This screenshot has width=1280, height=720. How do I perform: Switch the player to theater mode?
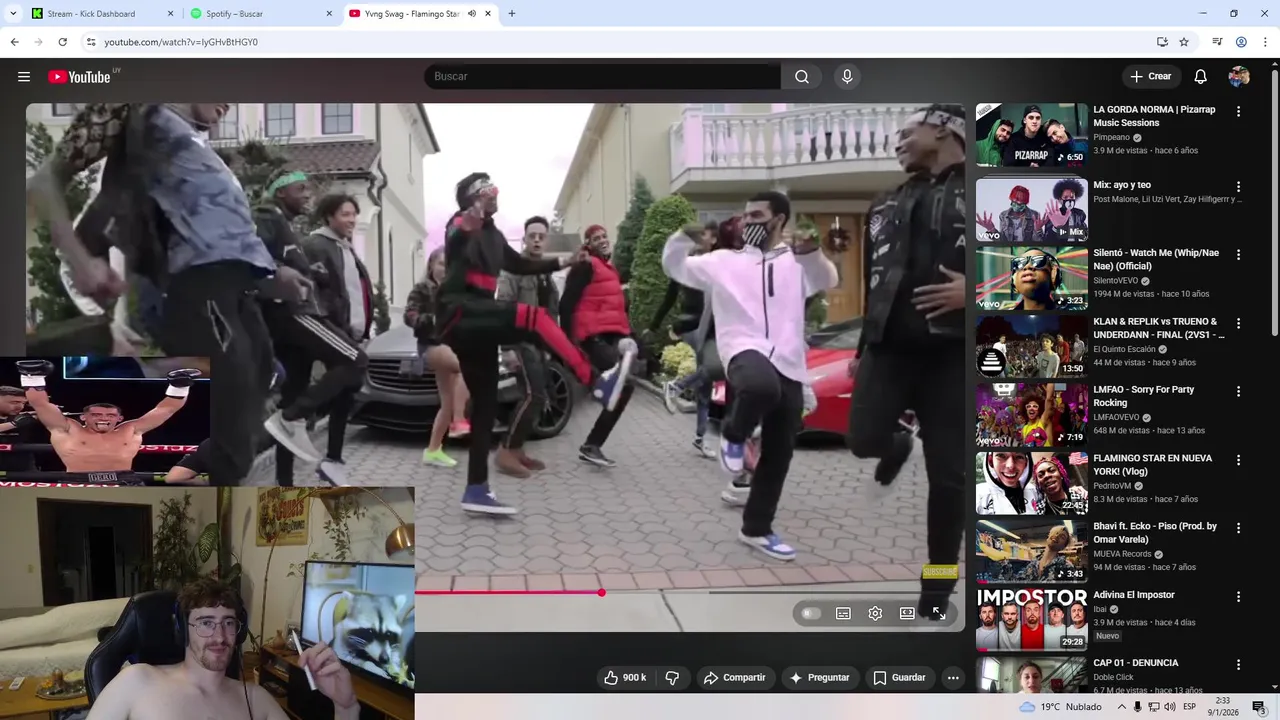click(x=907, y=613)
